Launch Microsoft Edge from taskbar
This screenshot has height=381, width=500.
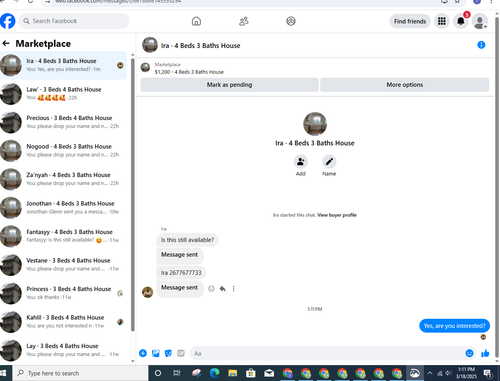214,373
